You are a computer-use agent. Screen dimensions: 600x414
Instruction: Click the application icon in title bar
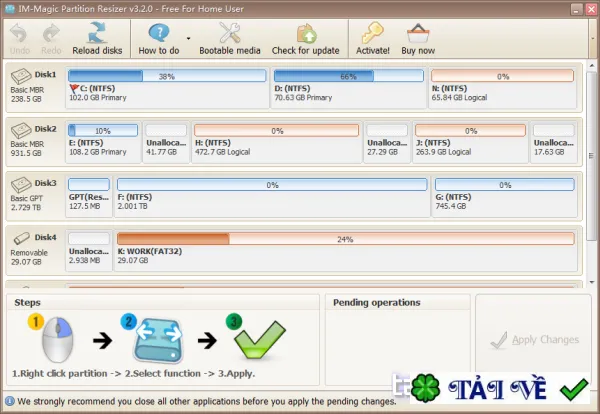[x=10, y=8]
